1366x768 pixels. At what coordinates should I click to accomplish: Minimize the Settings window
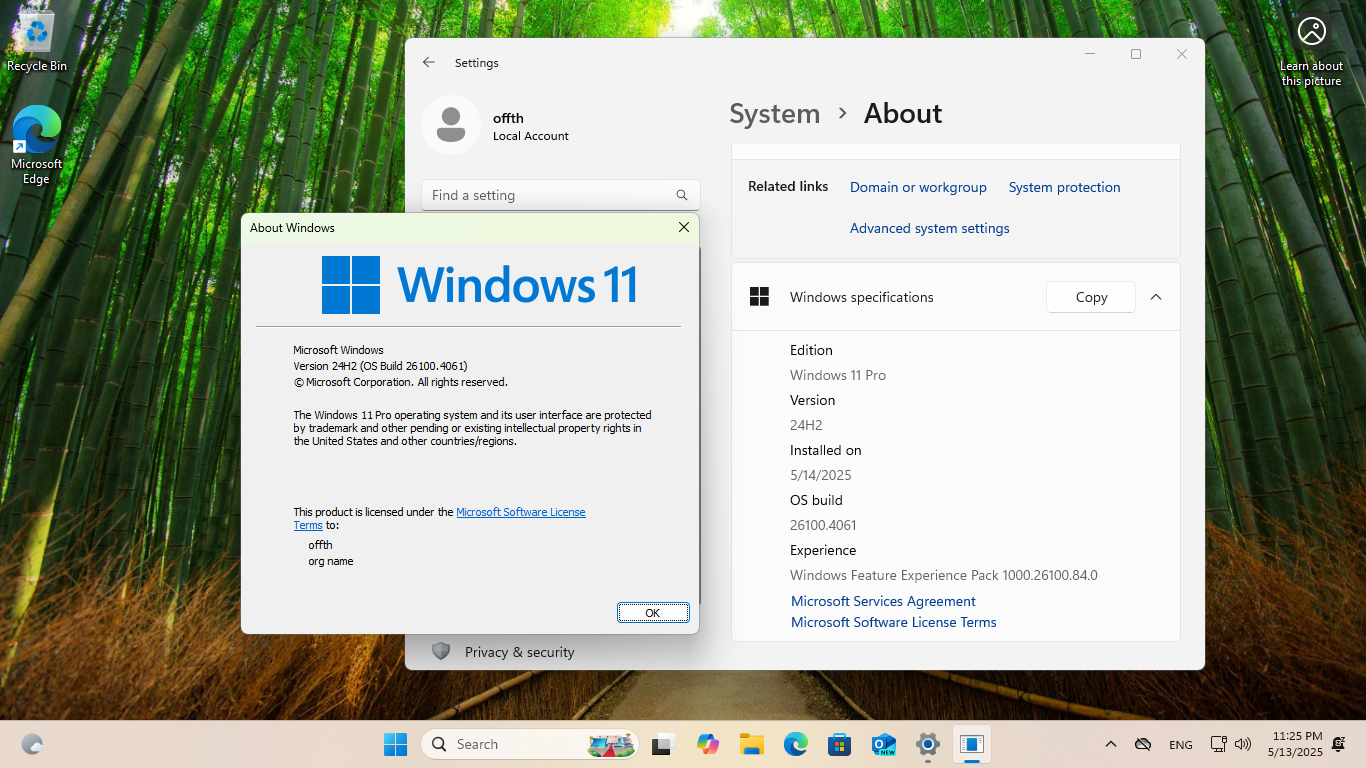coord(1090,54)
